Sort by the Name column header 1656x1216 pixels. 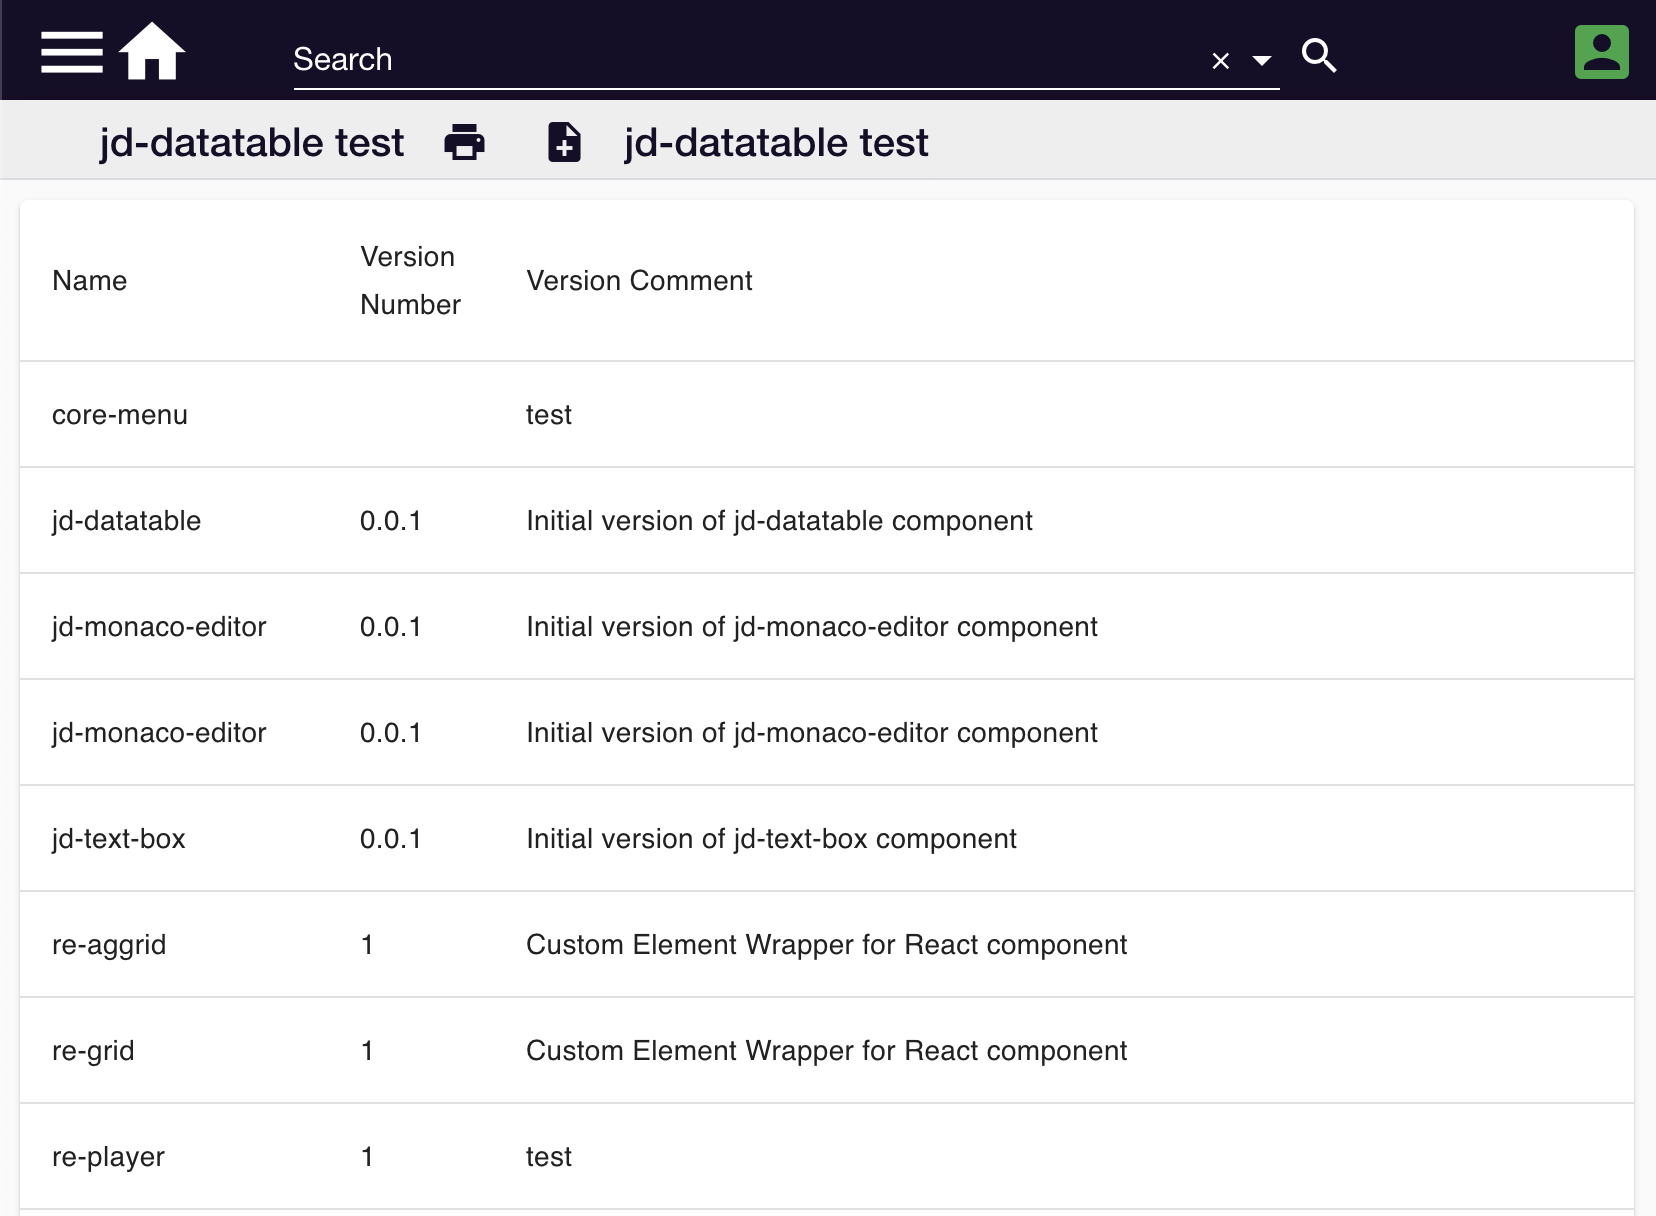pos(89,281)
